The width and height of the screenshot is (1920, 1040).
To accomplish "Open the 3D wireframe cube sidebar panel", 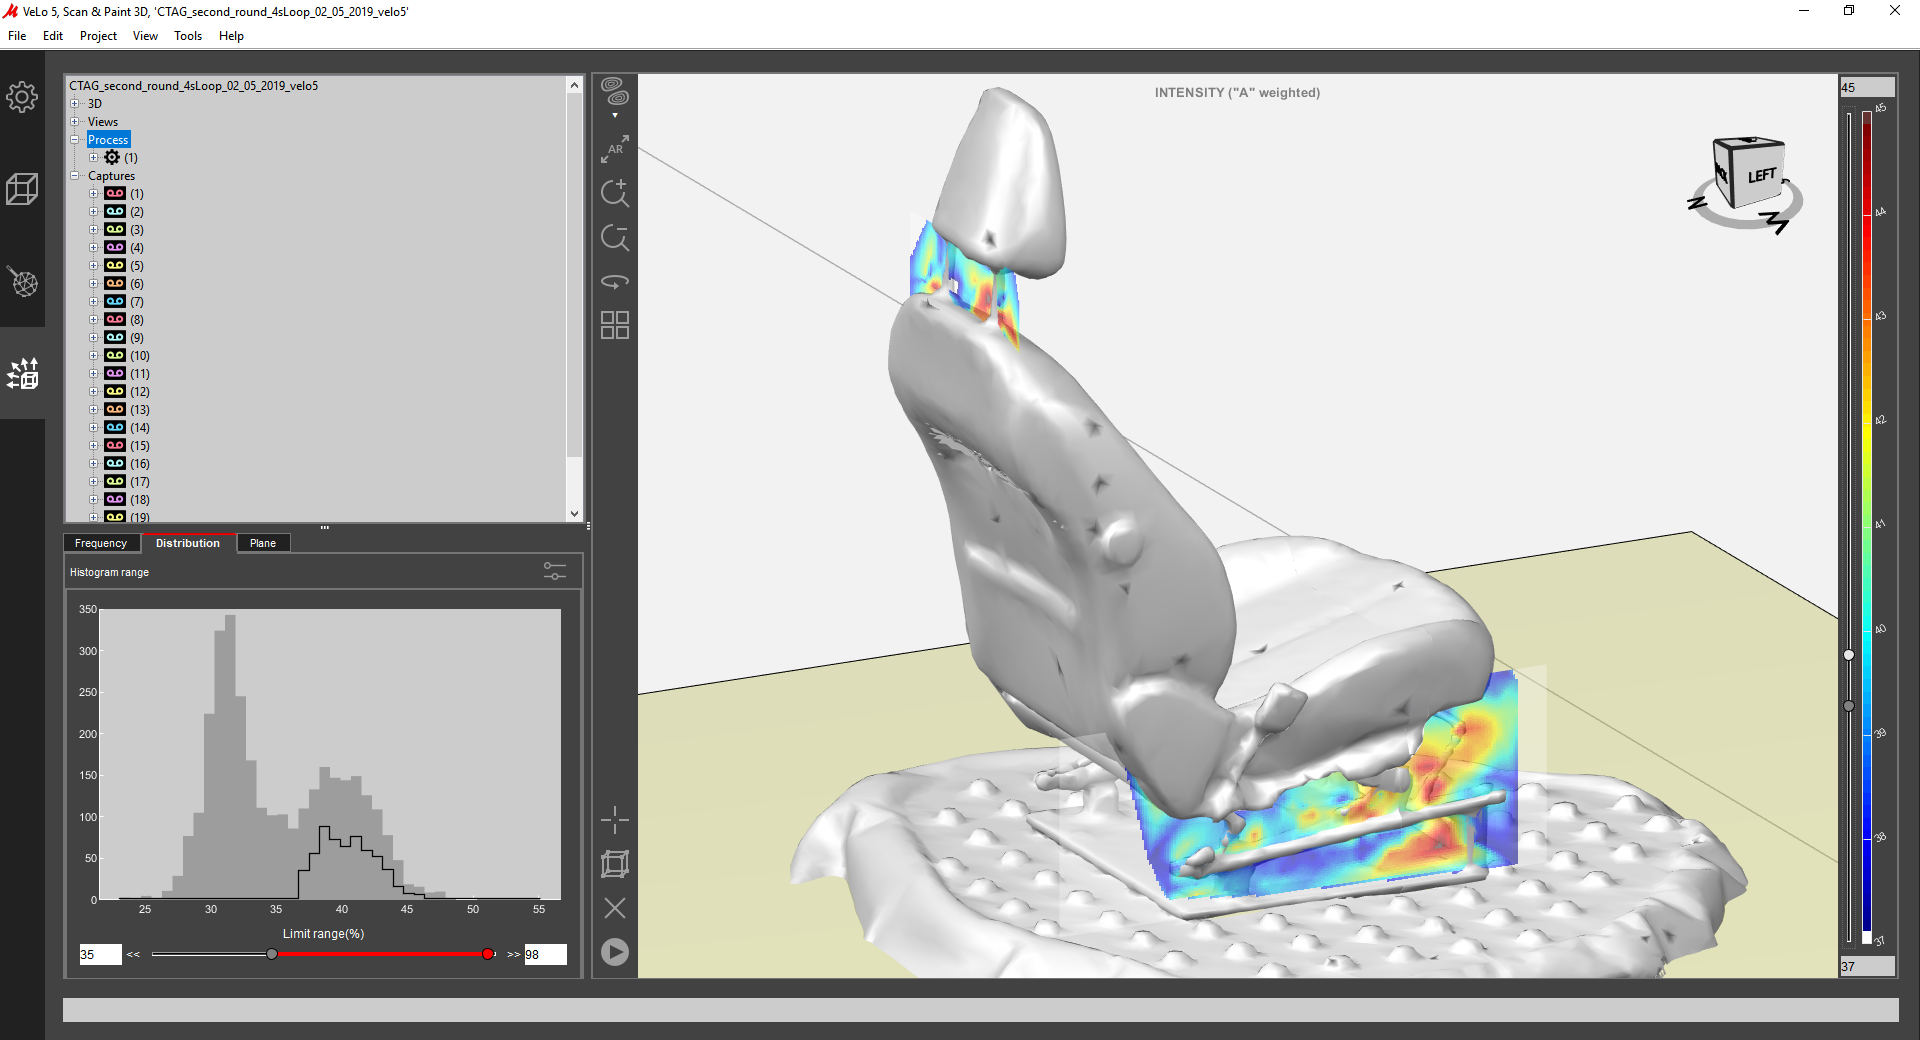I will 22,189.
